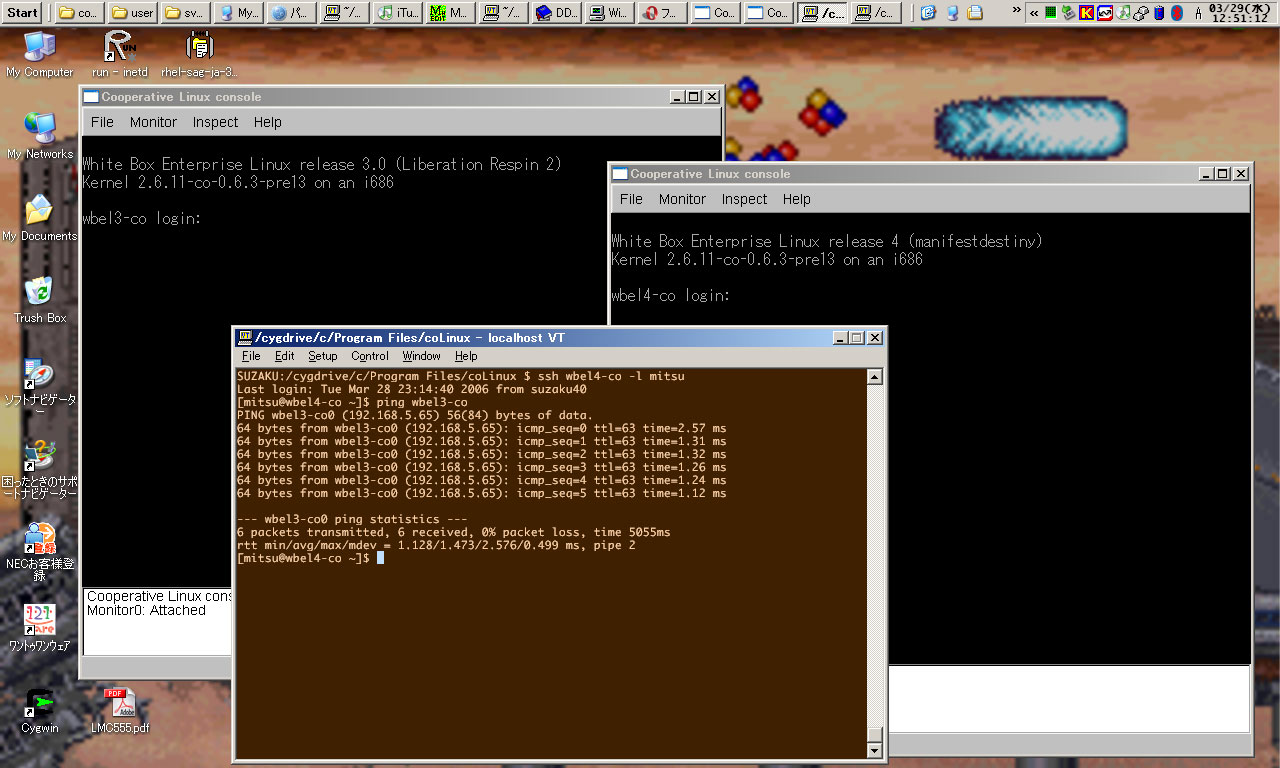The height and width of the screenshot is (768, 1280).
Task: Click terminal scrollbar up arrow
Action: pos(874,377)
